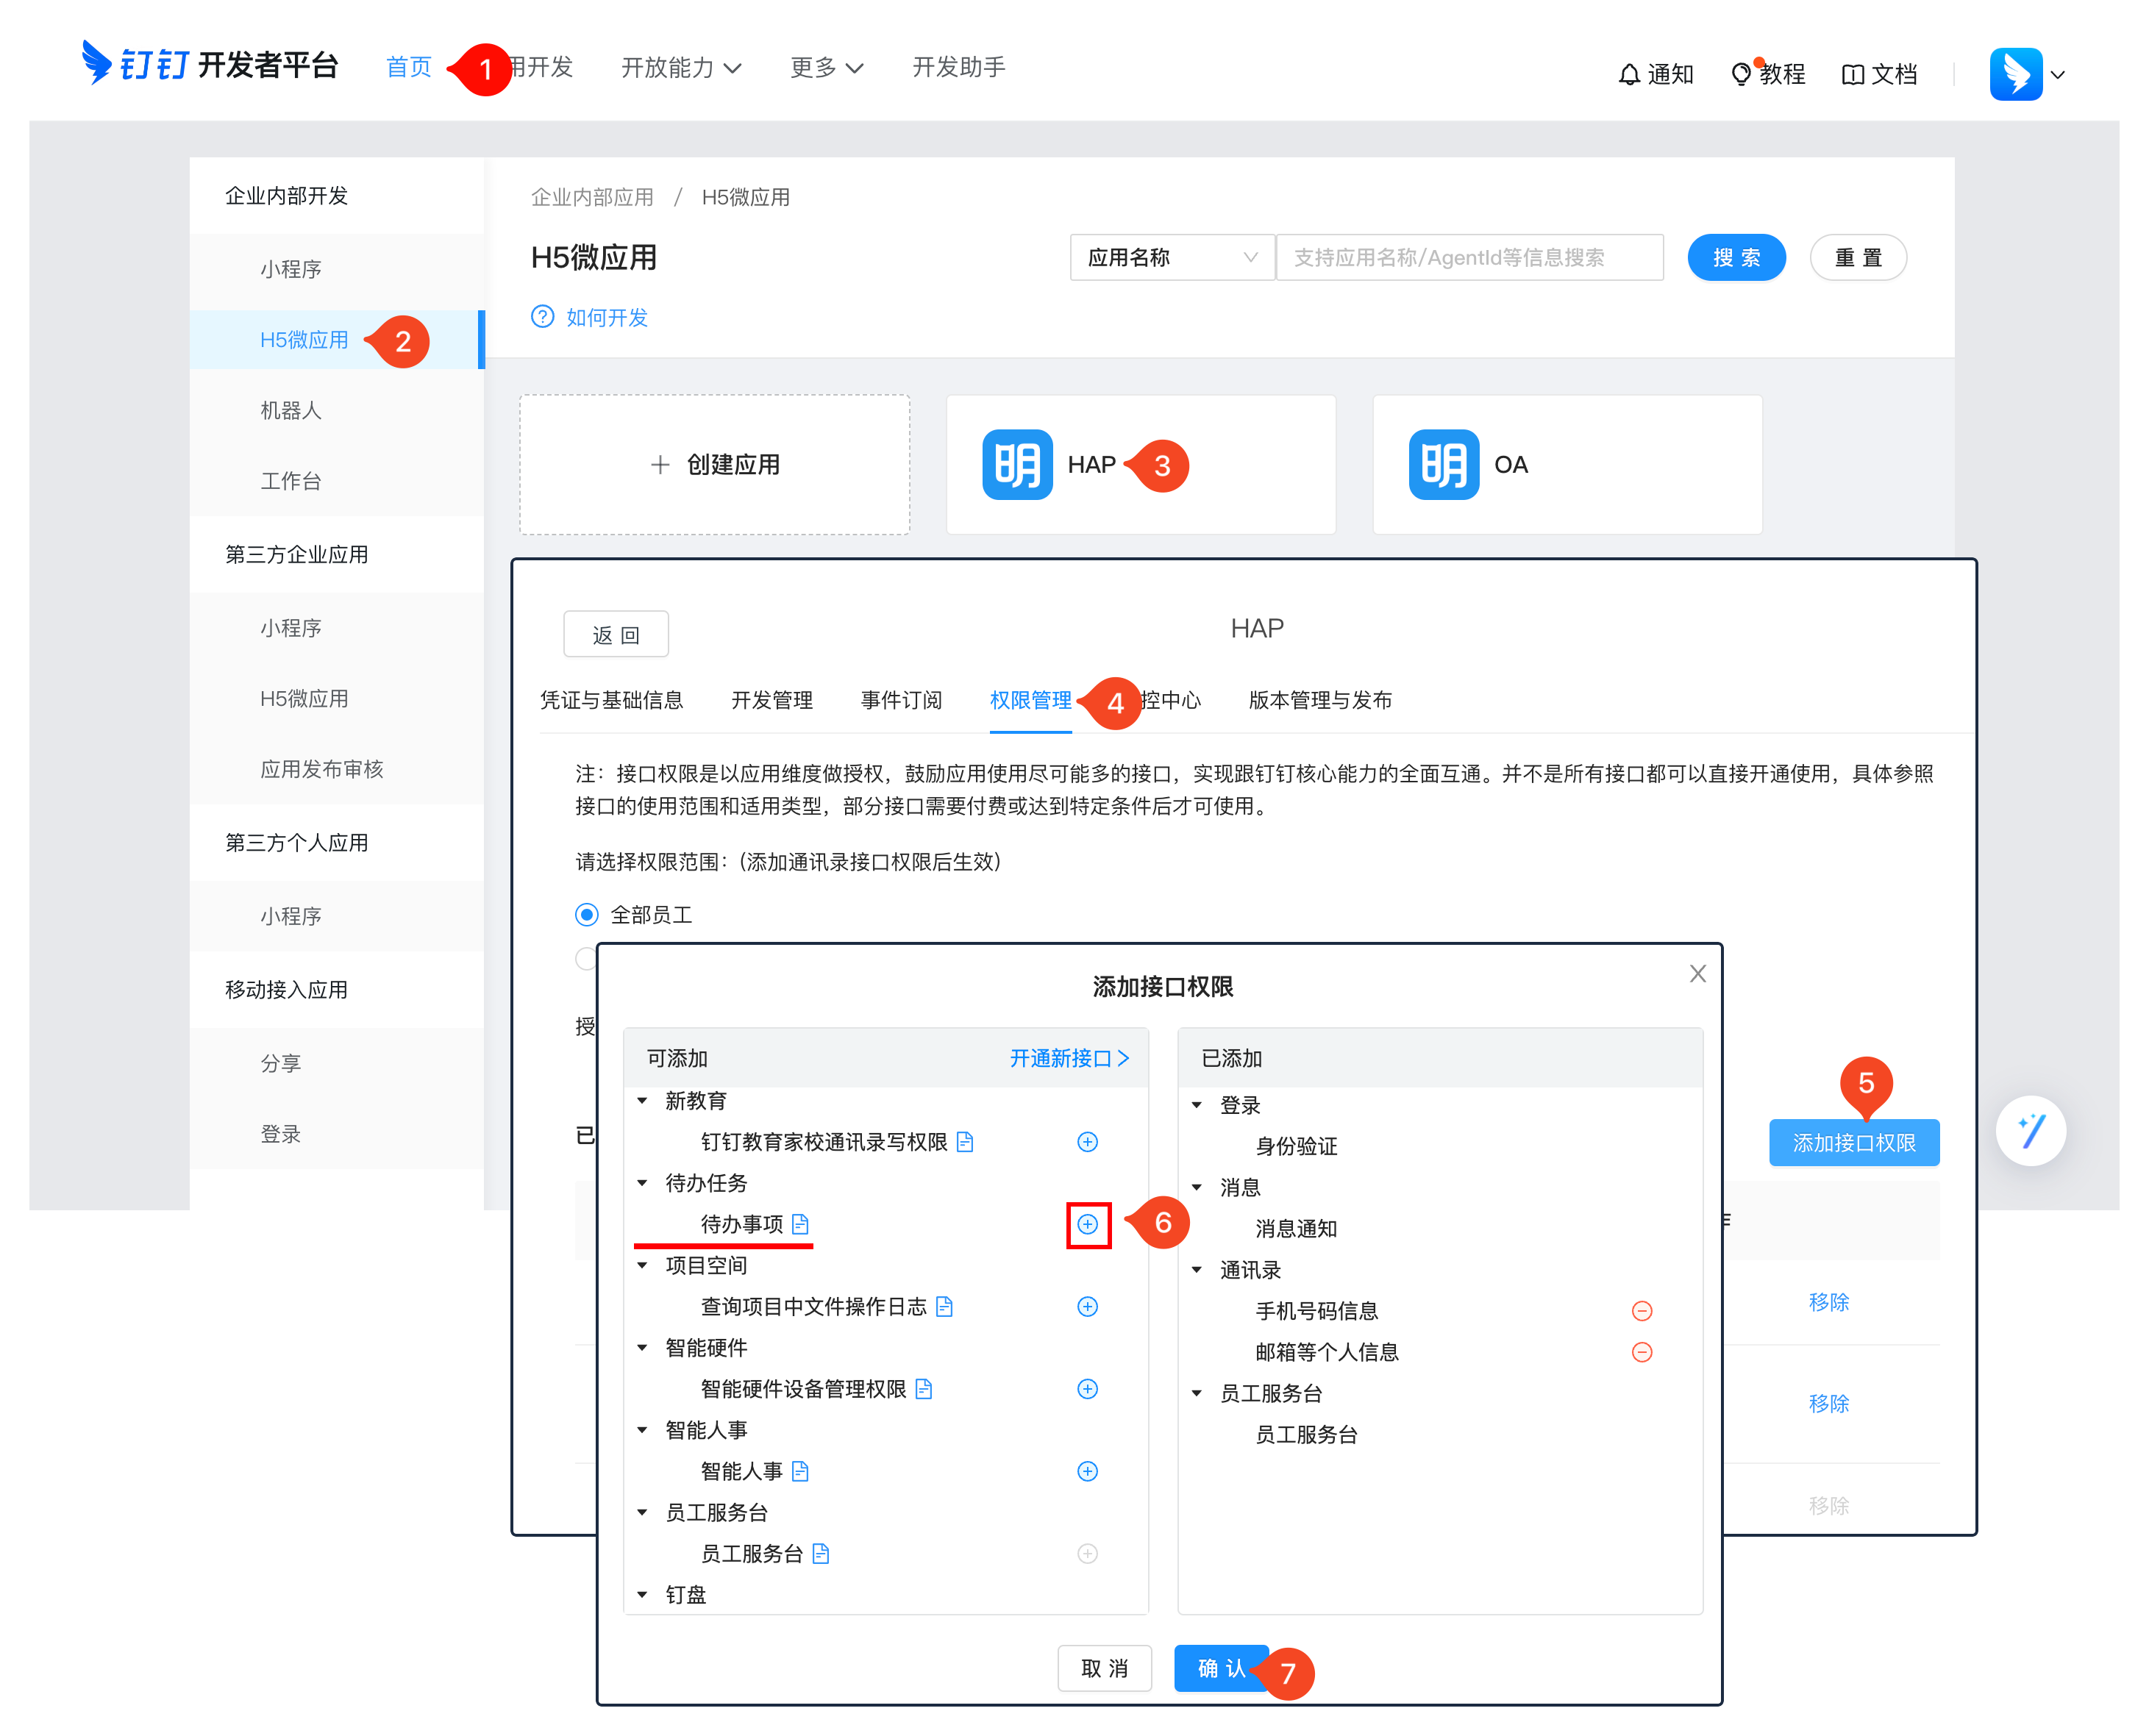Image resolution: width=2149 pixels, height=1736 pixels.
Task: Switch to the 事件订阅 tab
Action: click(901, 700)
